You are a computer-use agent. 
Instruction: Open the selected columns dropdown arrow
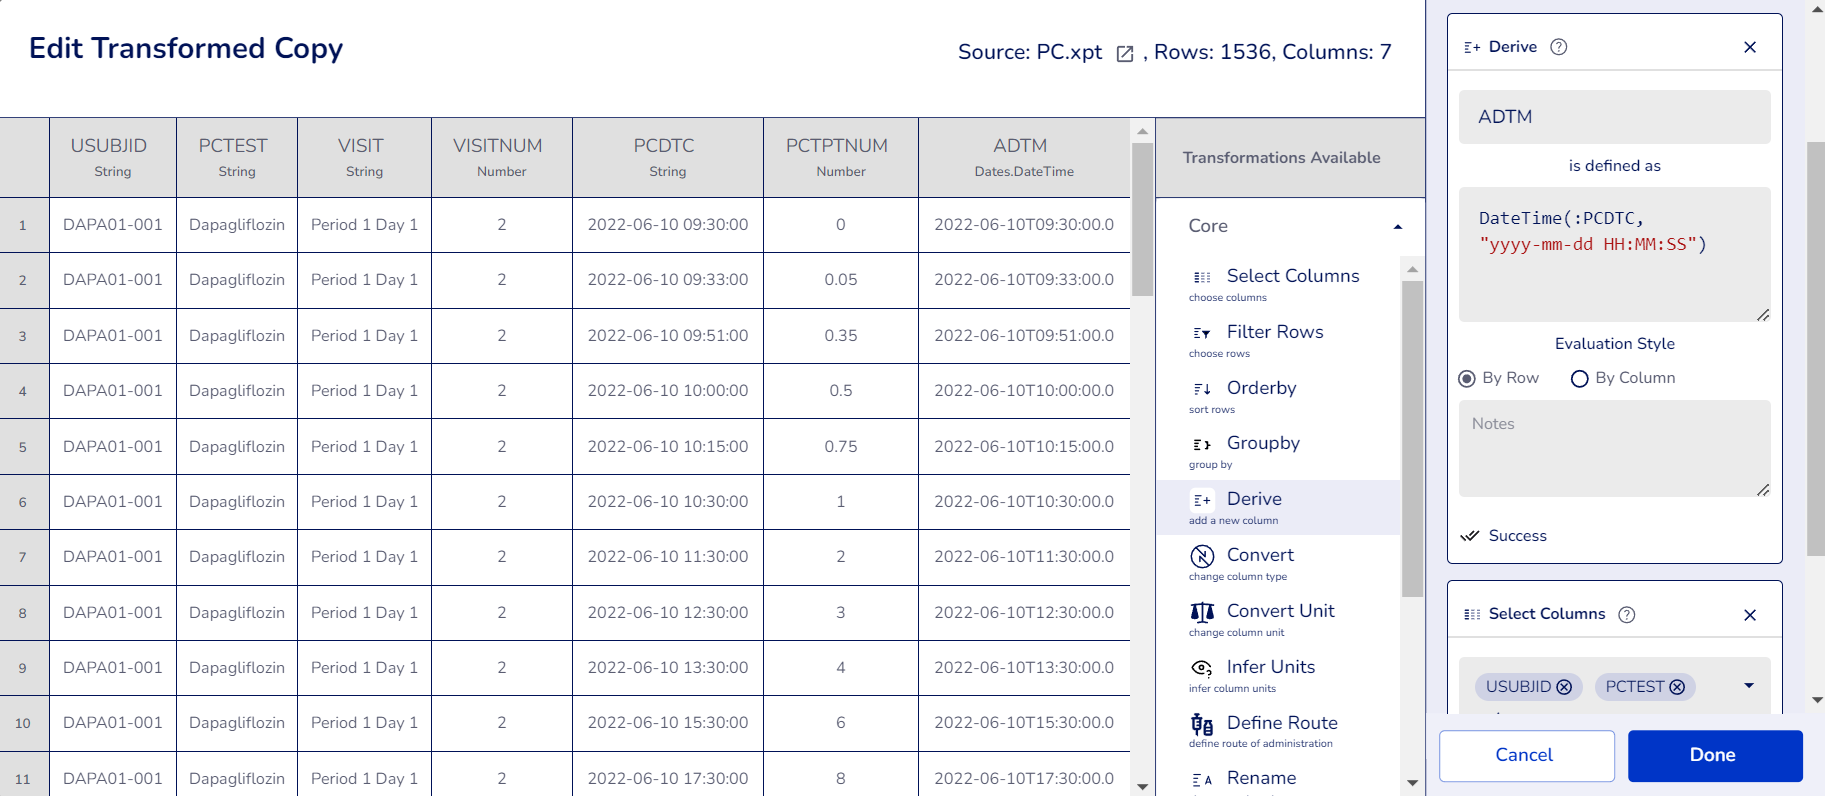coord(1749,686)
